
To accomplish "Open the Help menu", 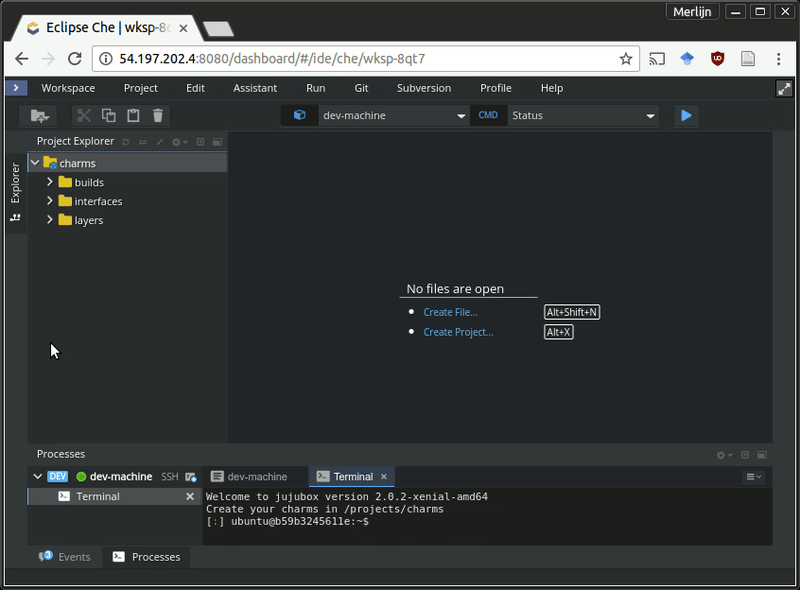I will coord(552,88).
